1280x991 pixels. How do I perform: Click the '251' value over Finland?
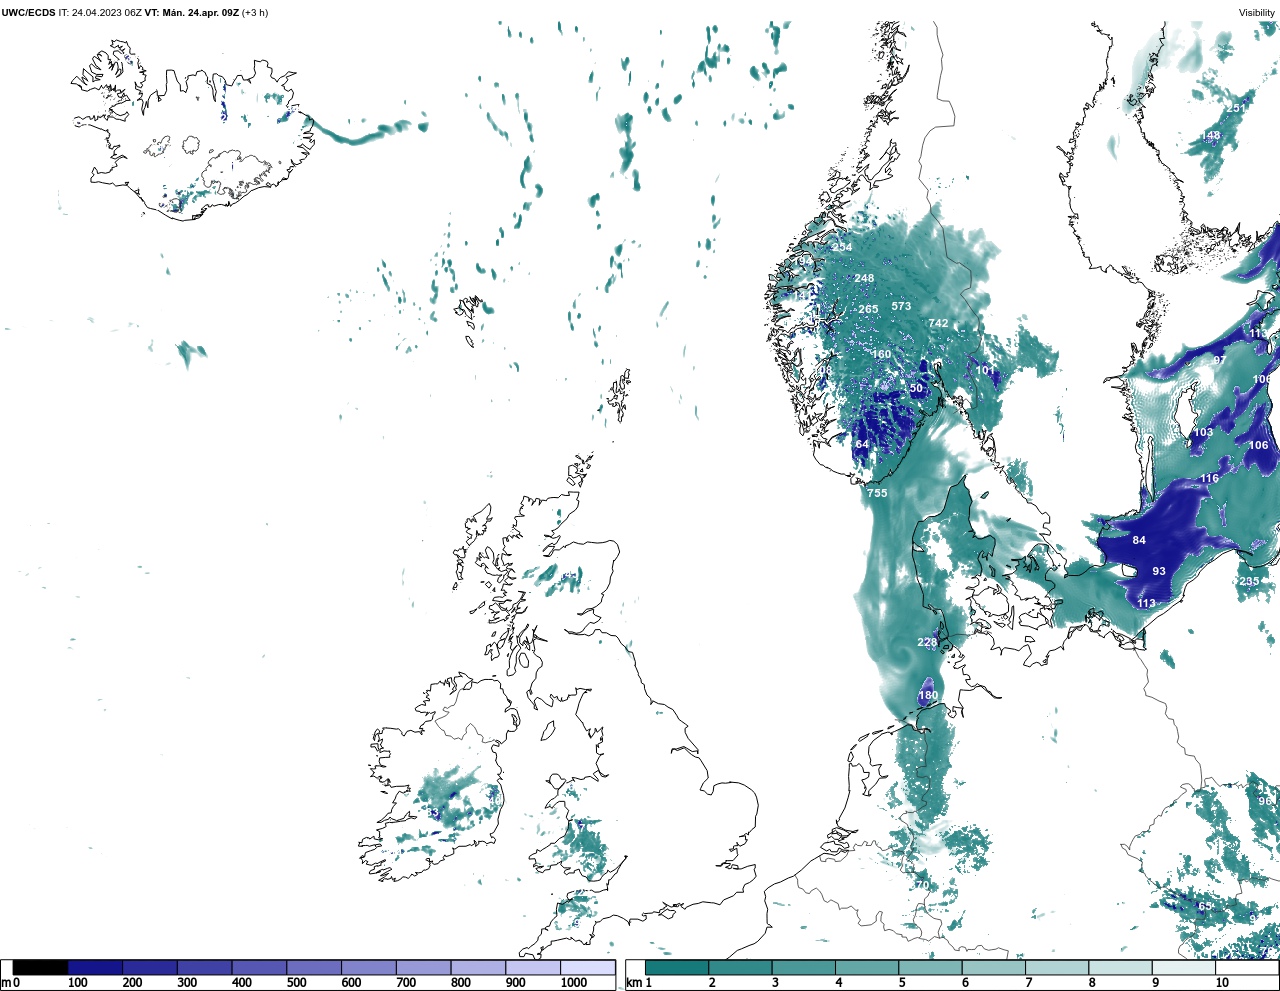pos(1238,108)
